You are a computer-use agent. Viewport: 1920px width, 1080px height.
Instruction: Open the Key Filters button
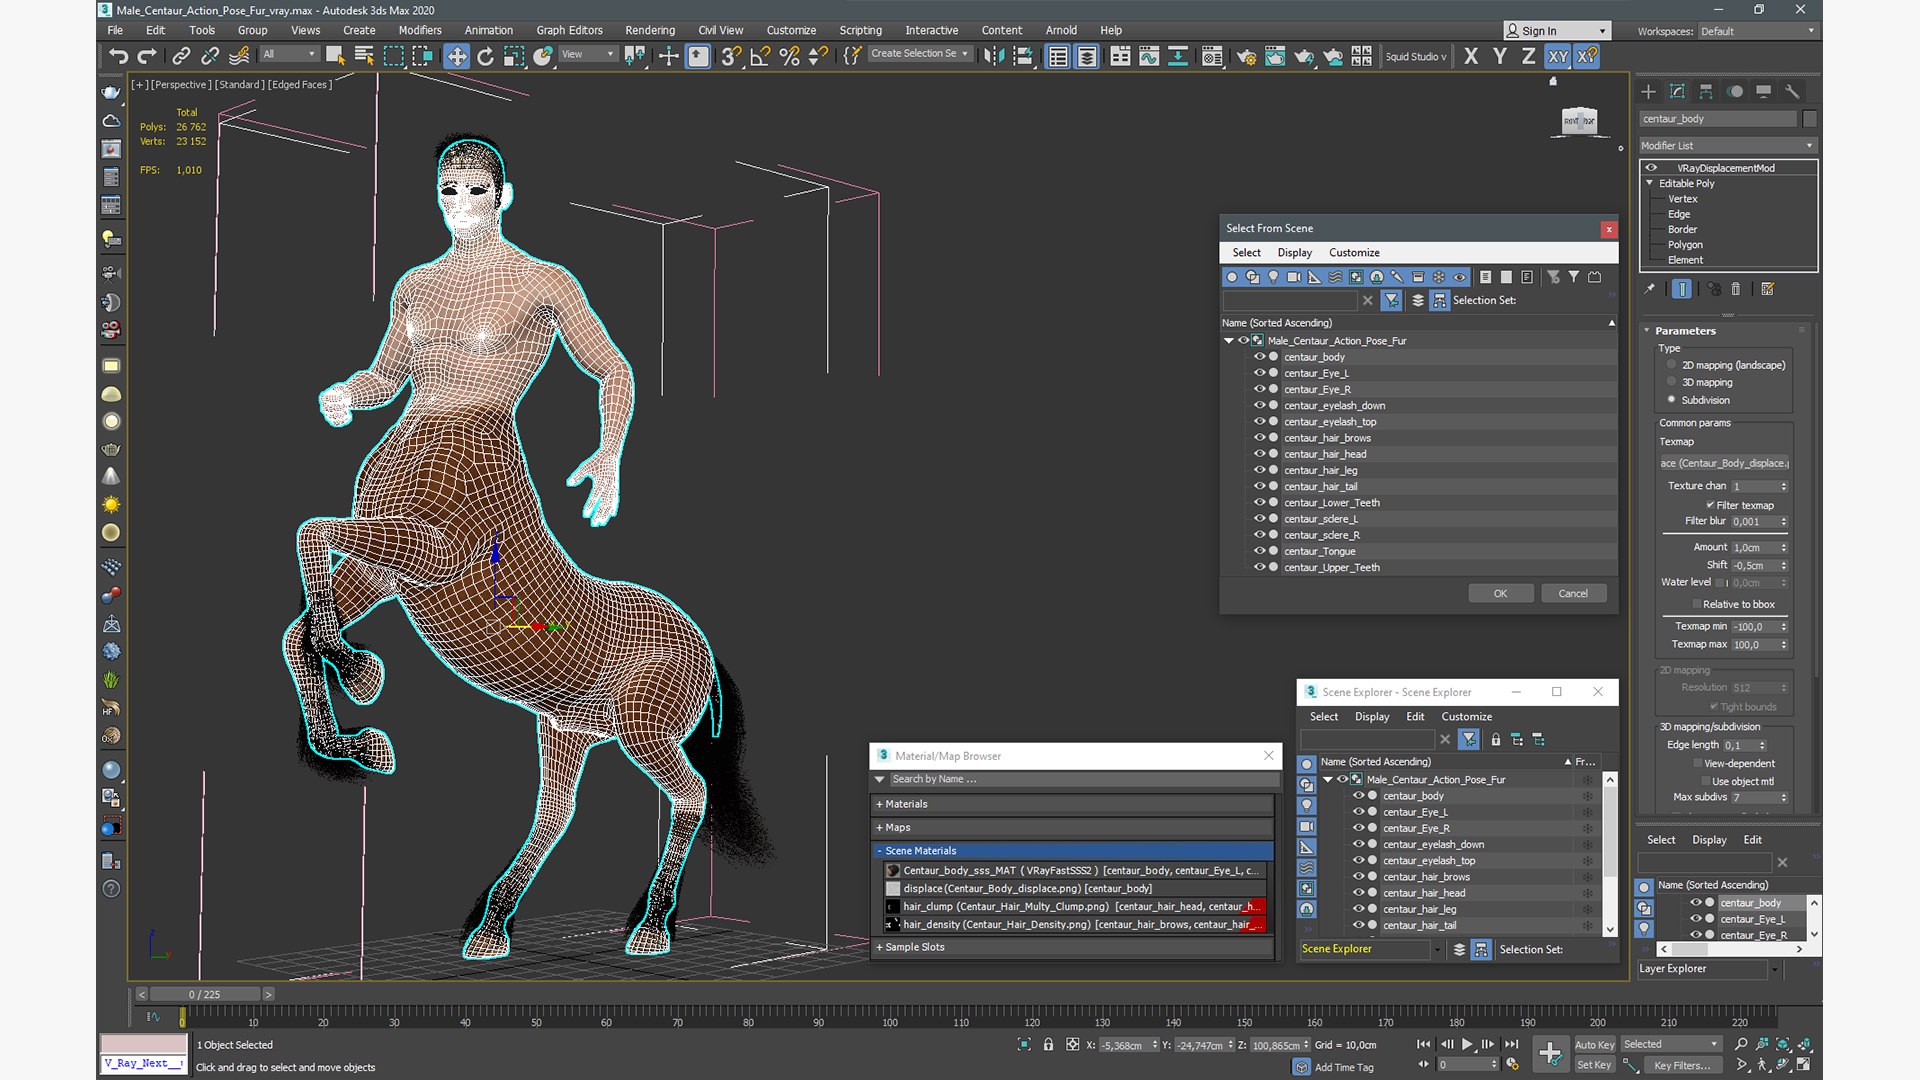pos(1682,1065)
